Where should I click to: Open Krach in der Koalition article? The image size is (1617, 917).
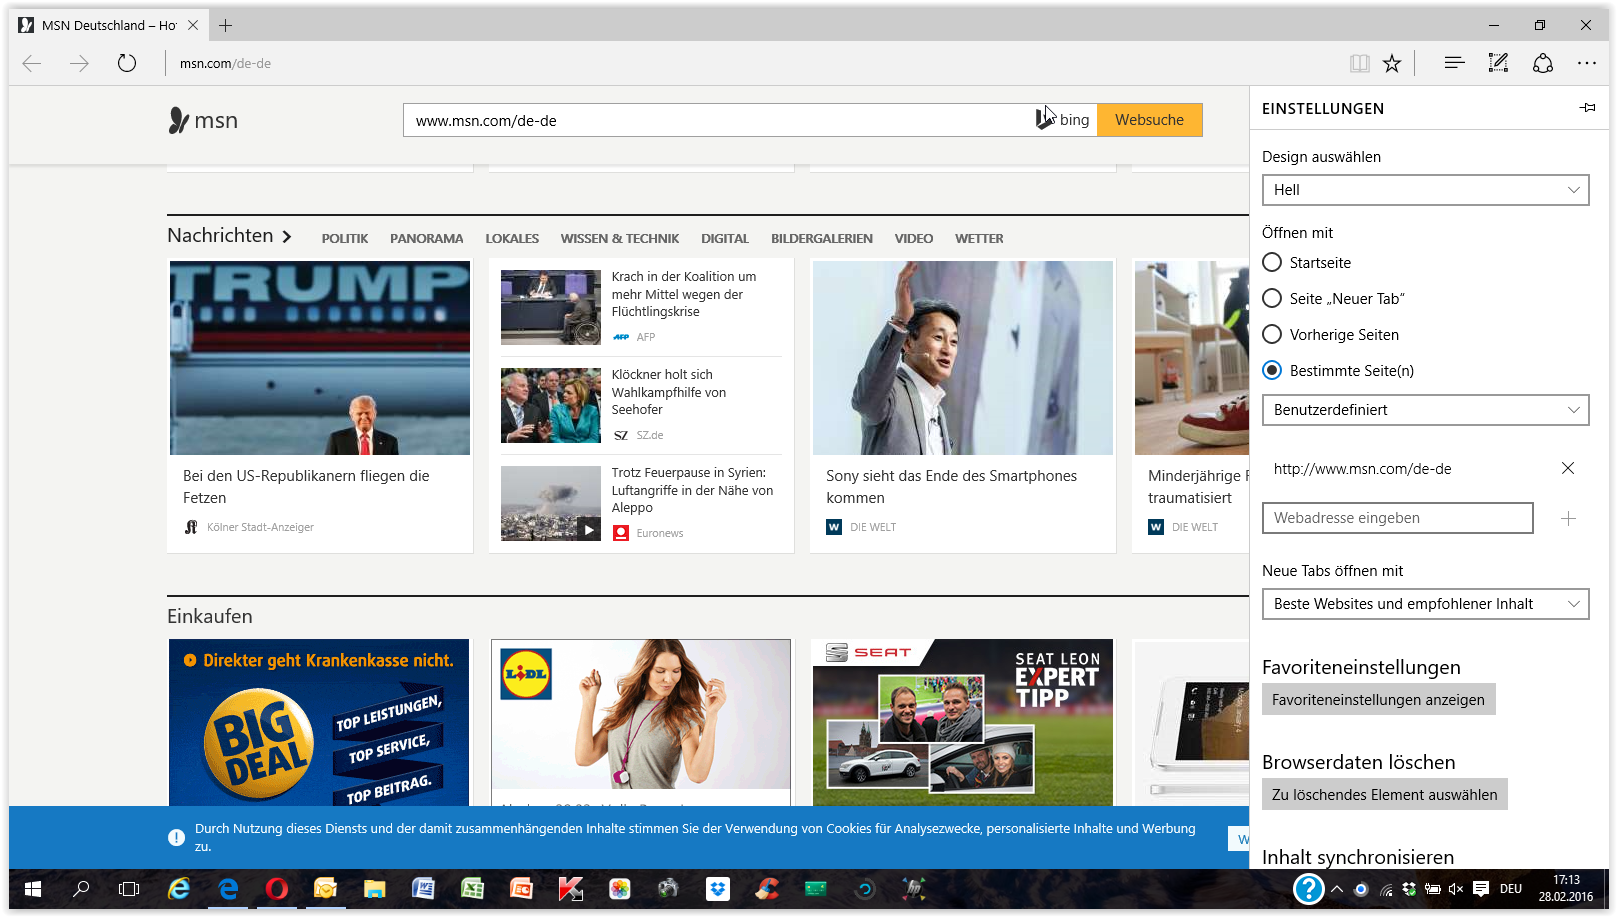tap(684, 294)
